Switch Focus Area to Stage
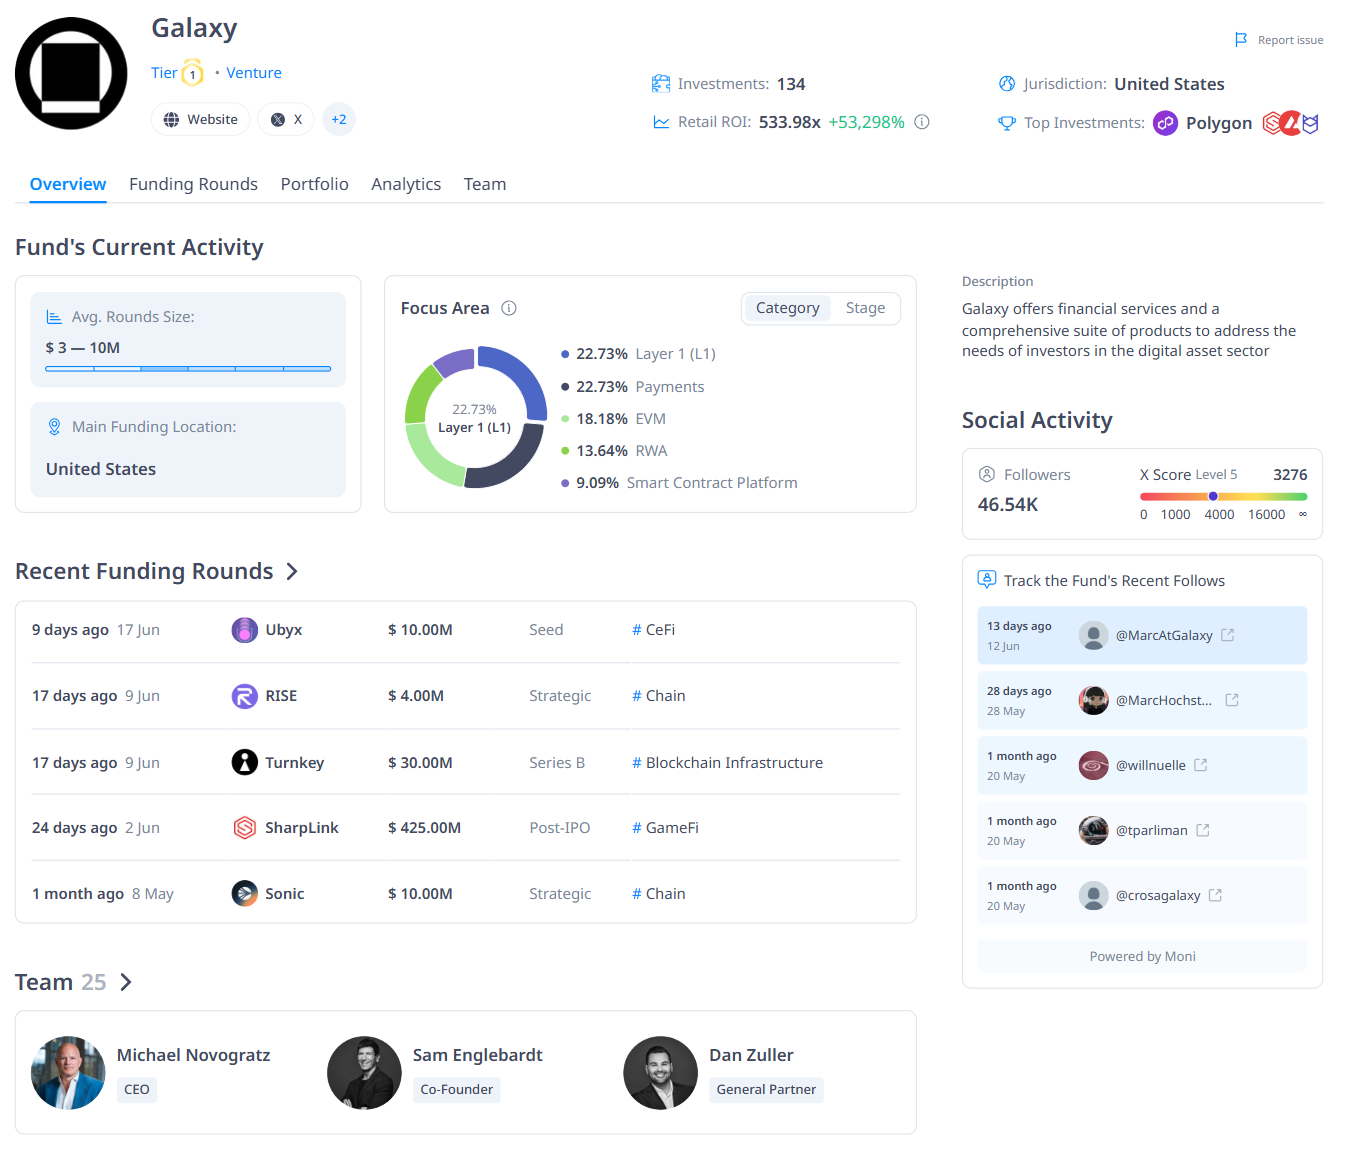Screen dimensions: 1359x1159 865,308
